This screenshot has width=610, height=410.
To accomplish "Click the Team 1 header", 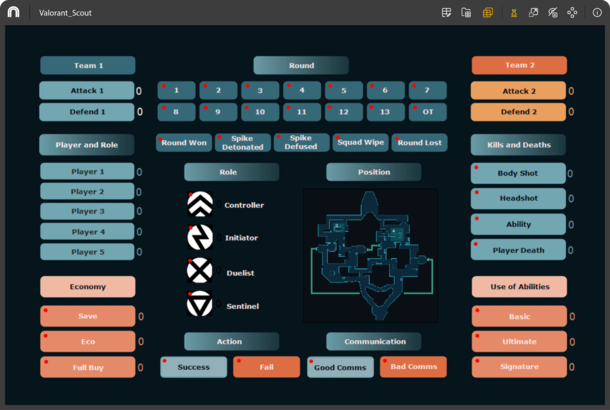I will [88, 65].
